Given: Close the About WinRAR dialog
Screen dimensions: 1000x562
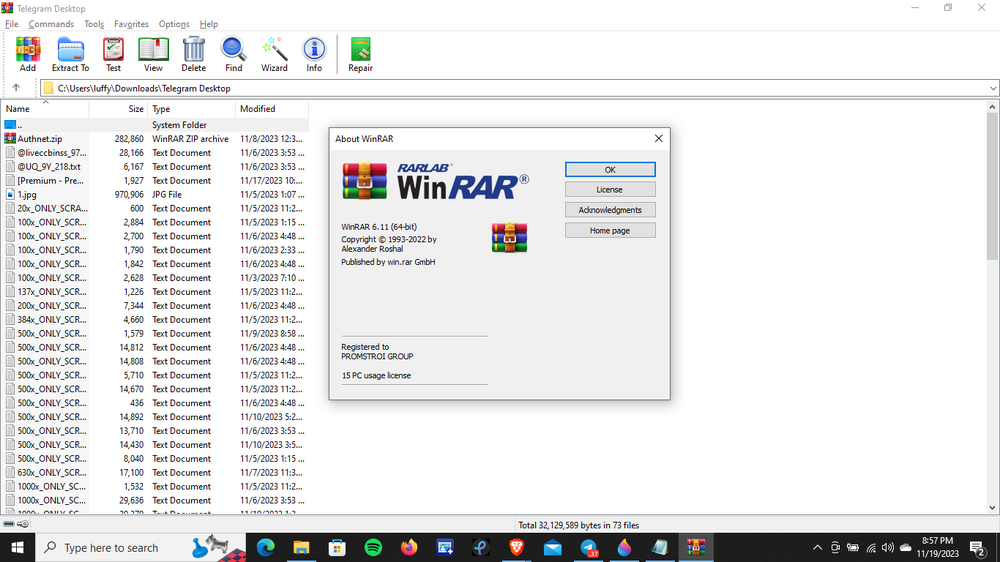Looking at the screenshot, I should (x=658, y=138).
